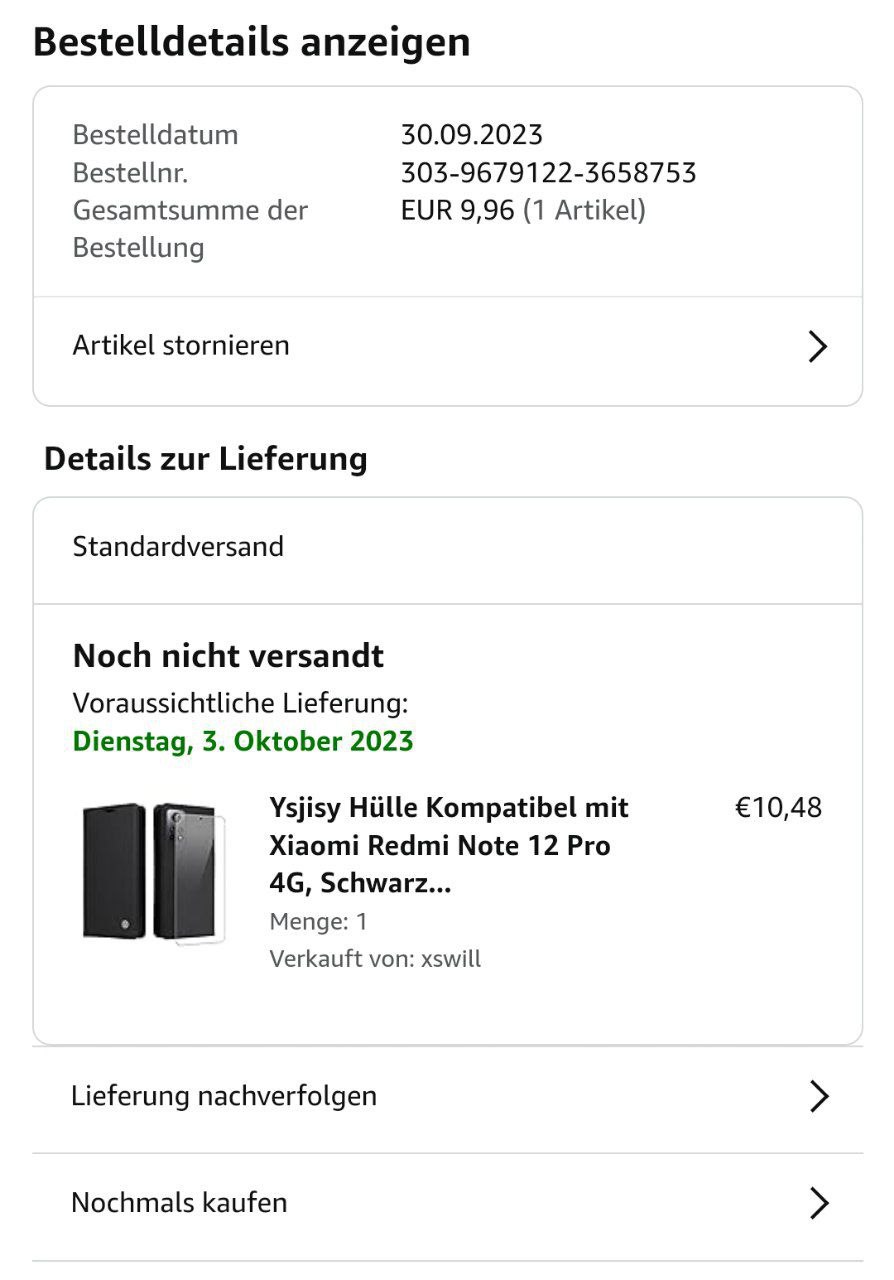Click the seller name xswill
Image resolution: width=894 pixels, height=1280 pixels.
click(450, 959)
